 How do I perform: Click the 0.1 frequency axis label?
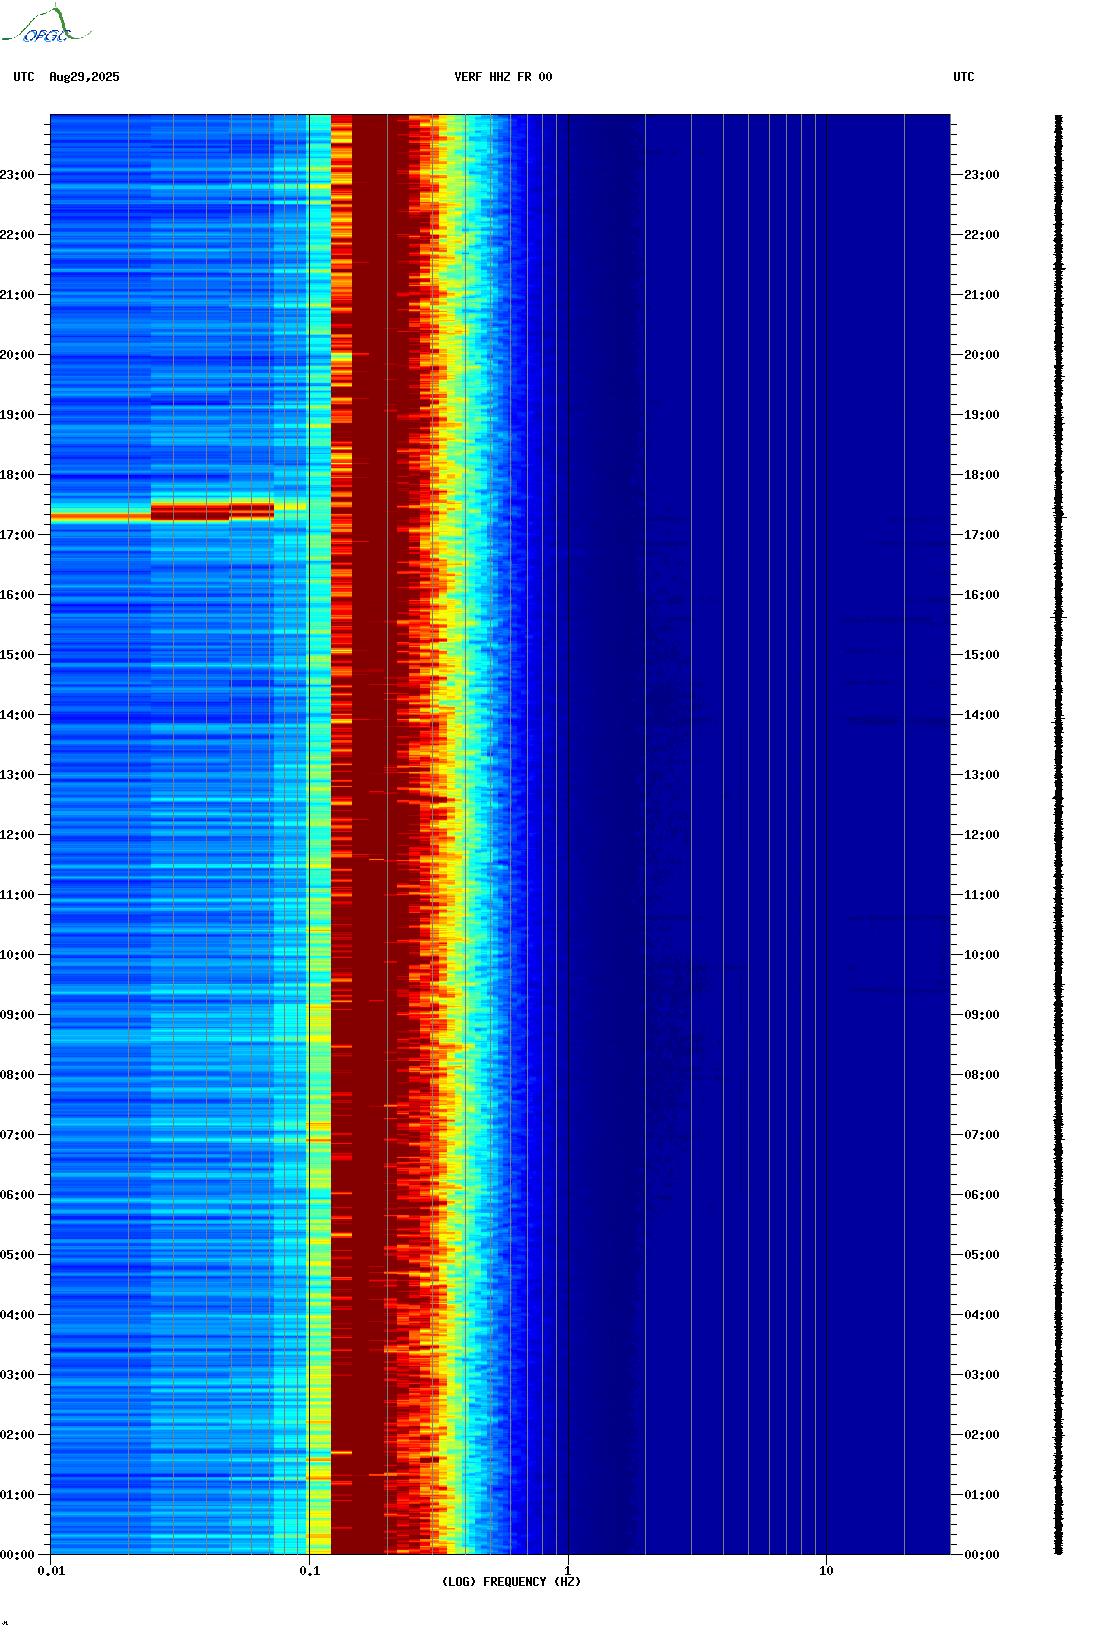pos(310,1571)
